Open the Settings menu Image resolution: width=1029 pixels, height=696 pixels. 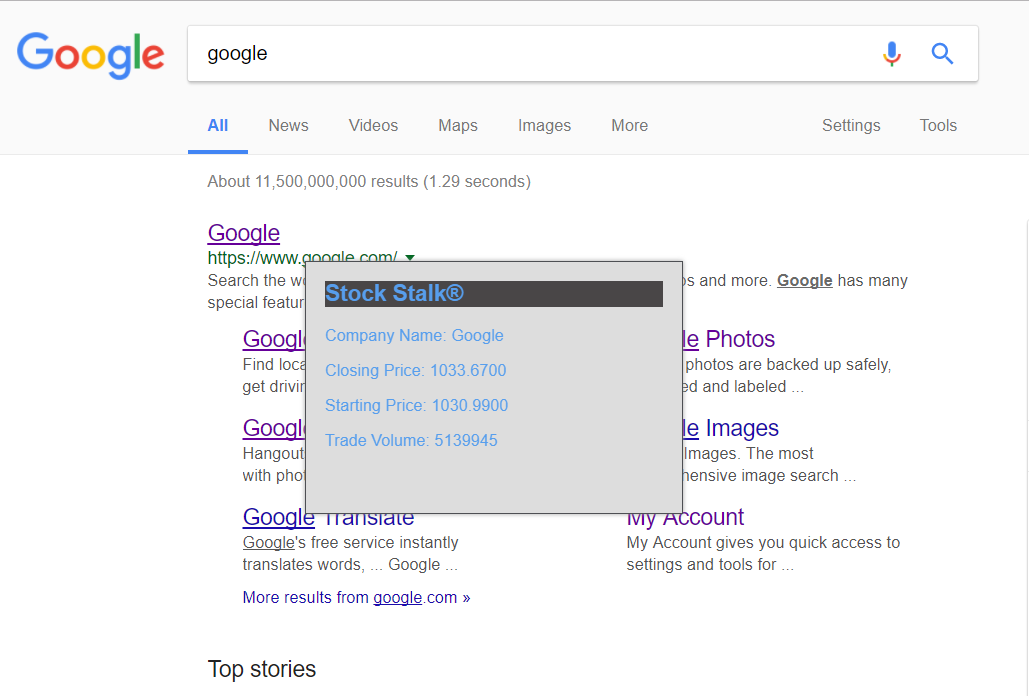(851, 125)
